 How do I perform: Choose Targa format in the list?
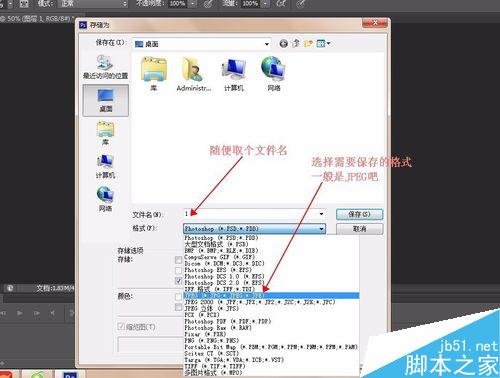(271, 360)
